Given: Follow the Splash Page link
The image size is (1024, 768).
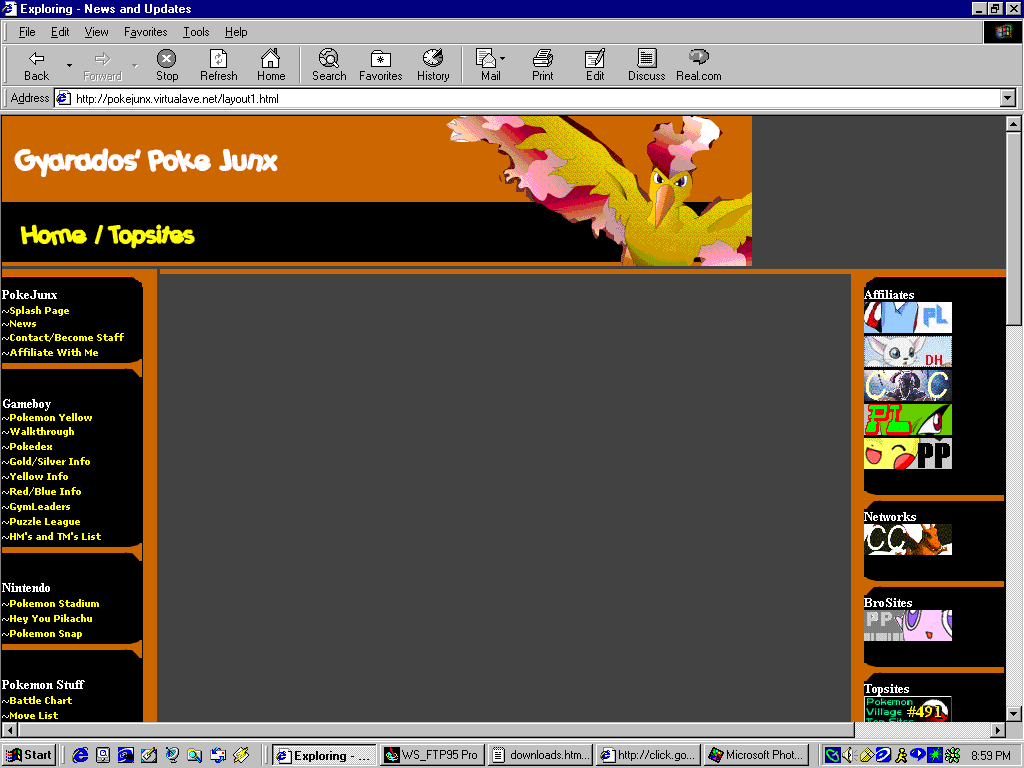Looking at the screenshot, I should 39,311.
